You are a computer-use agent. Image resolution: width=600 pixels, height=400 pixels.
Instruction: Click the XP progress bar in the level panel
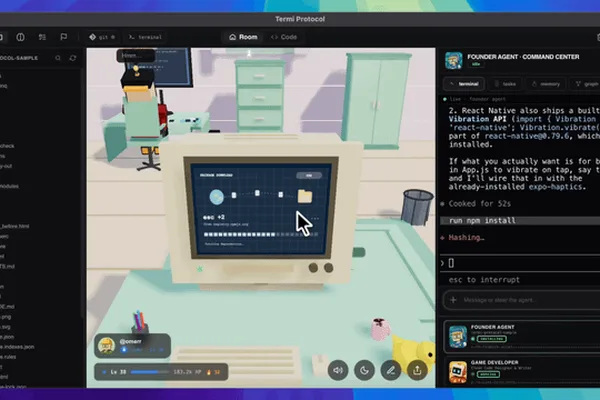point(150,372)
